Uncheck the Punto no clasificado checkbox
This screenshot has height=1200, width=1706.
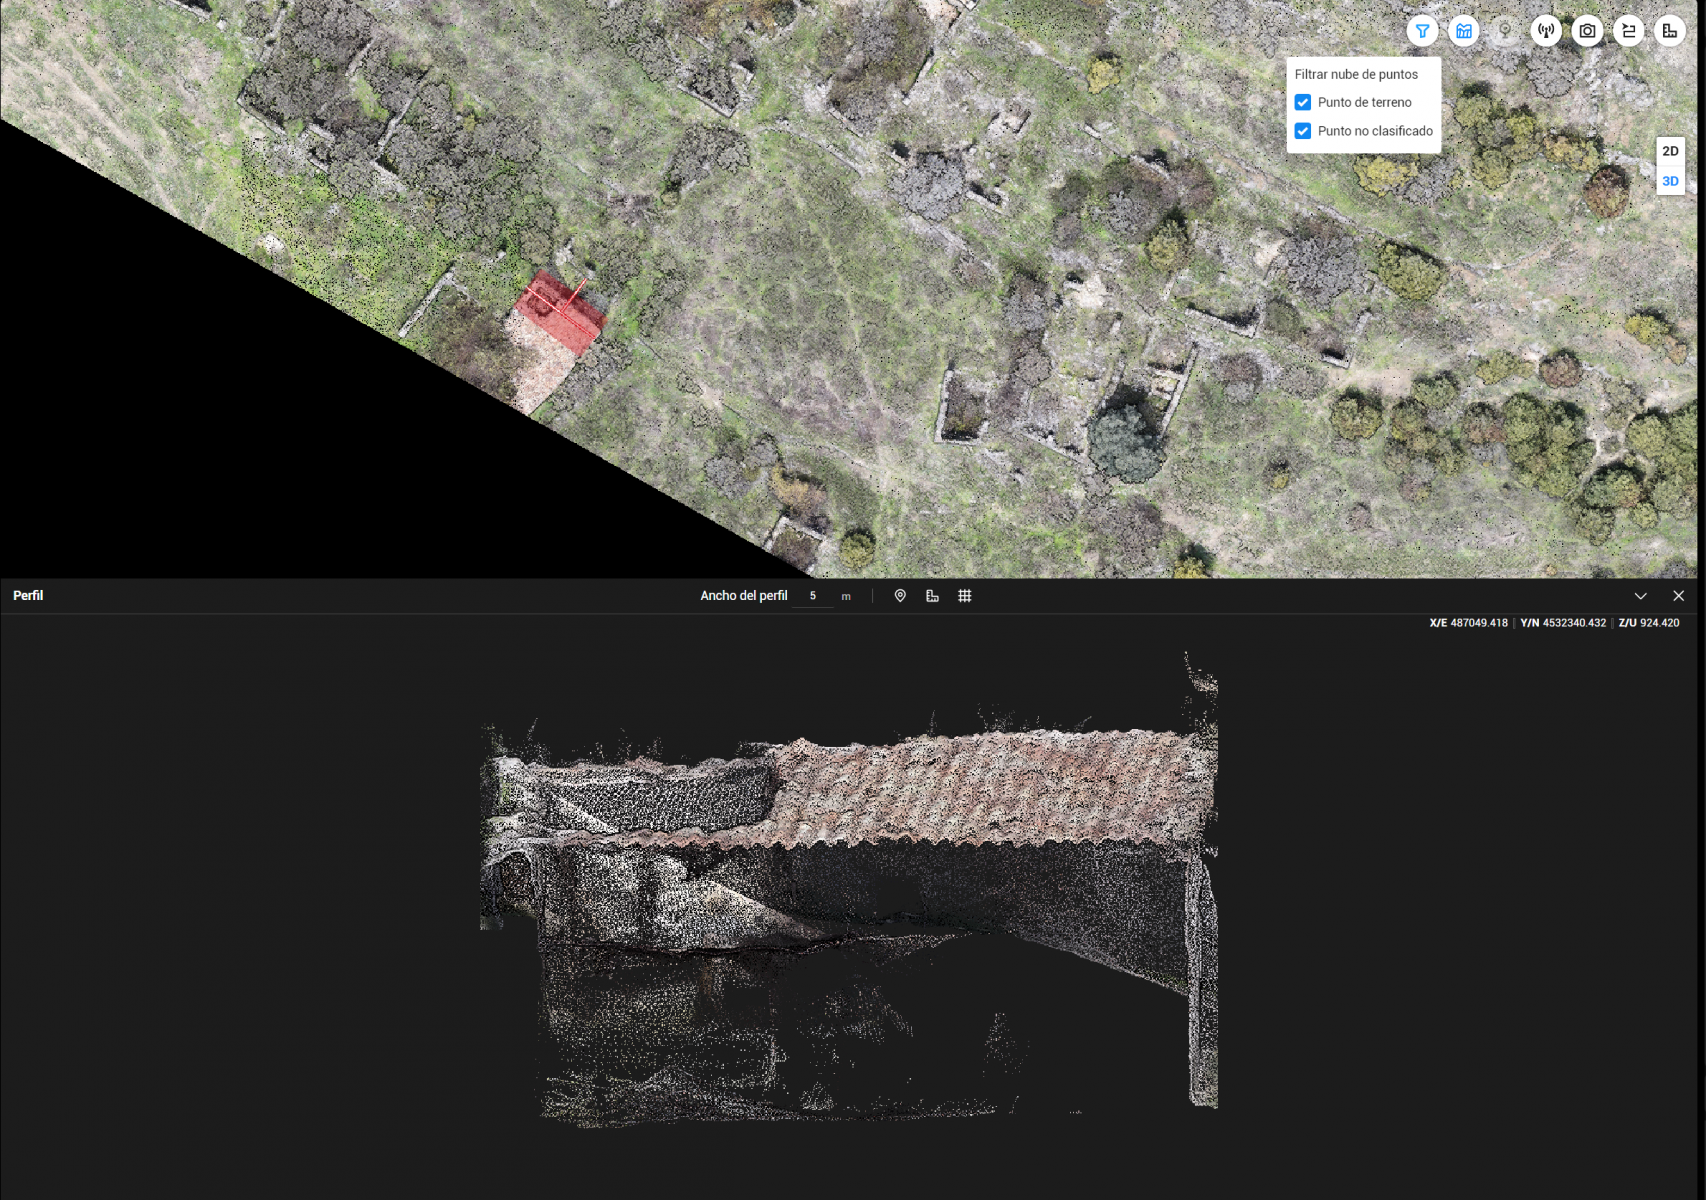[x=1303, y=131]
